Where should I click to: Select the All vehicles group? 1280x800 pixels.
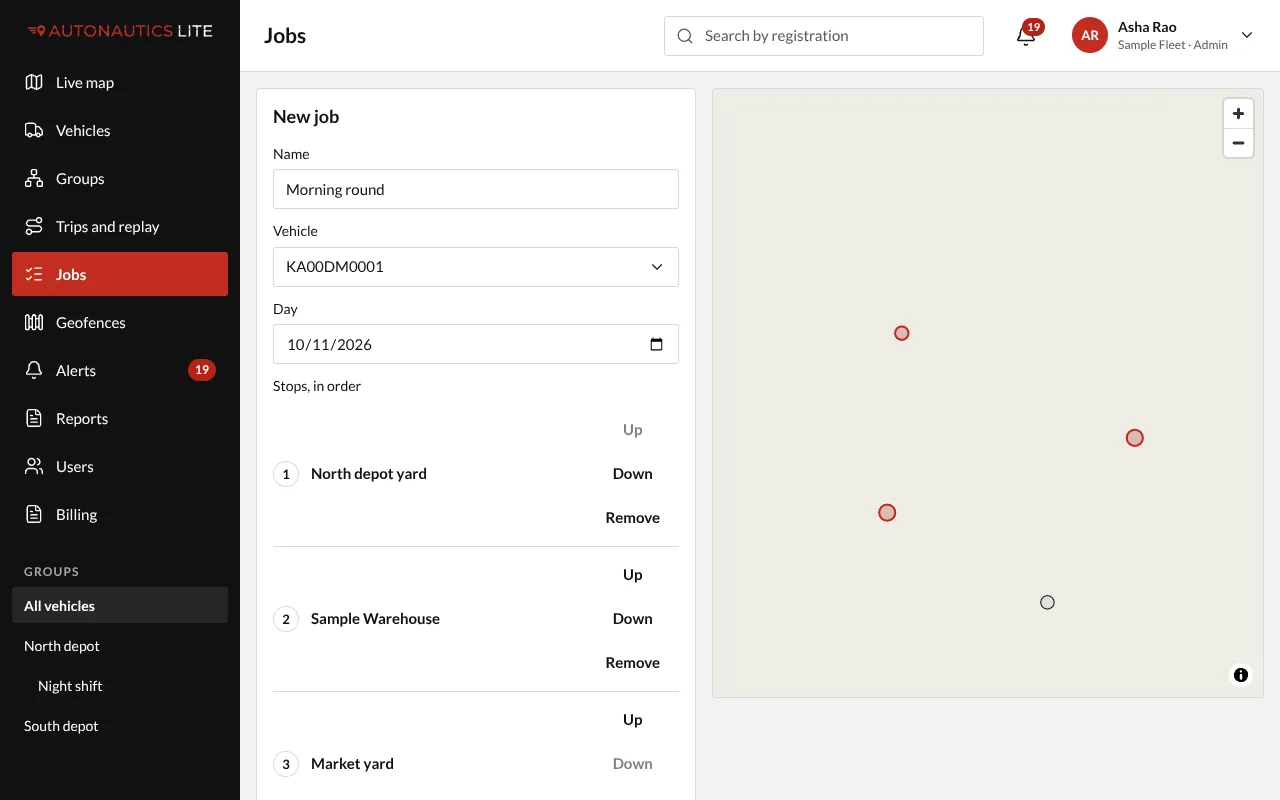point(120,606)
